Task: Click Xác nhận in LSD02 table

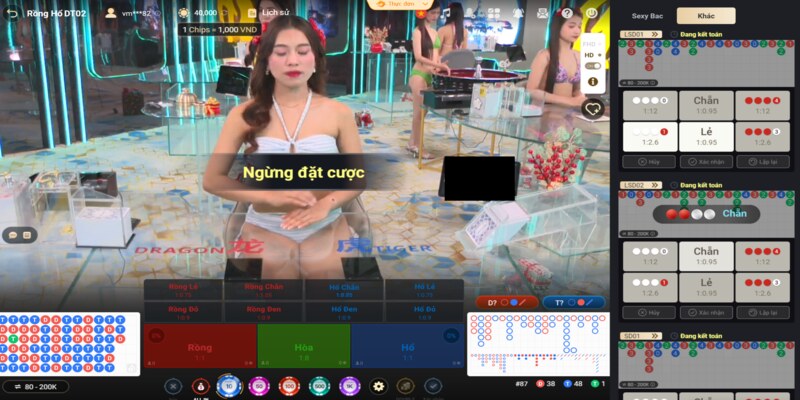Action: point(706,312)
